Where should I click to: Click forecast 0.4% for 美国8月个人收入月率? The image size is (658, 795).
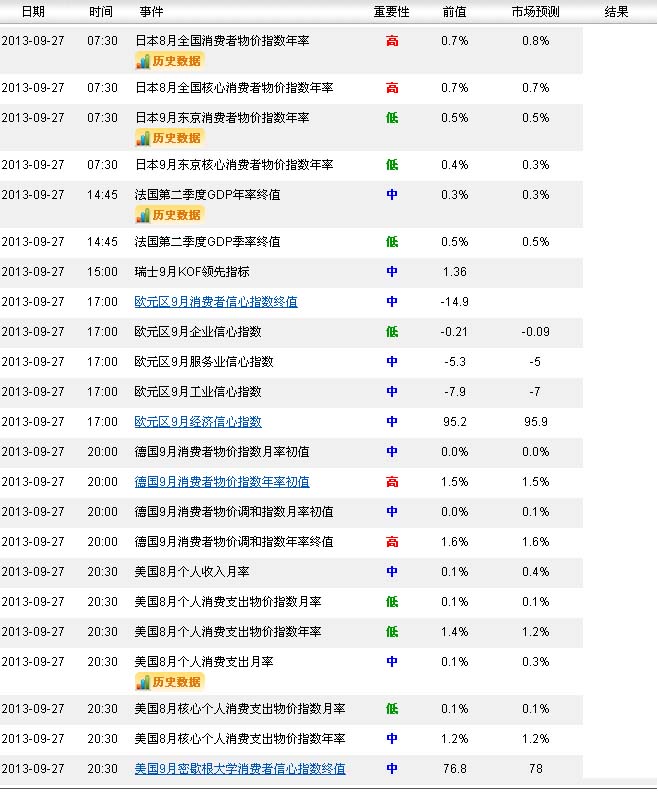pyautogui.click(x=536, y=572)
